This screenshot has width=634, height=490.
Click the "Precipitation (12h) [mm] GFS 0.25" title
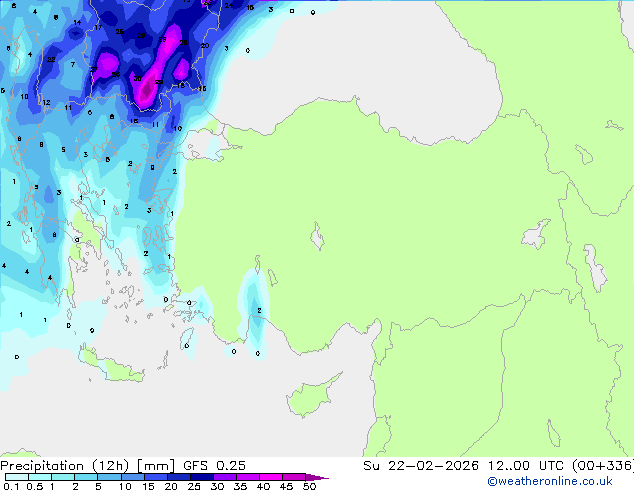123,466
